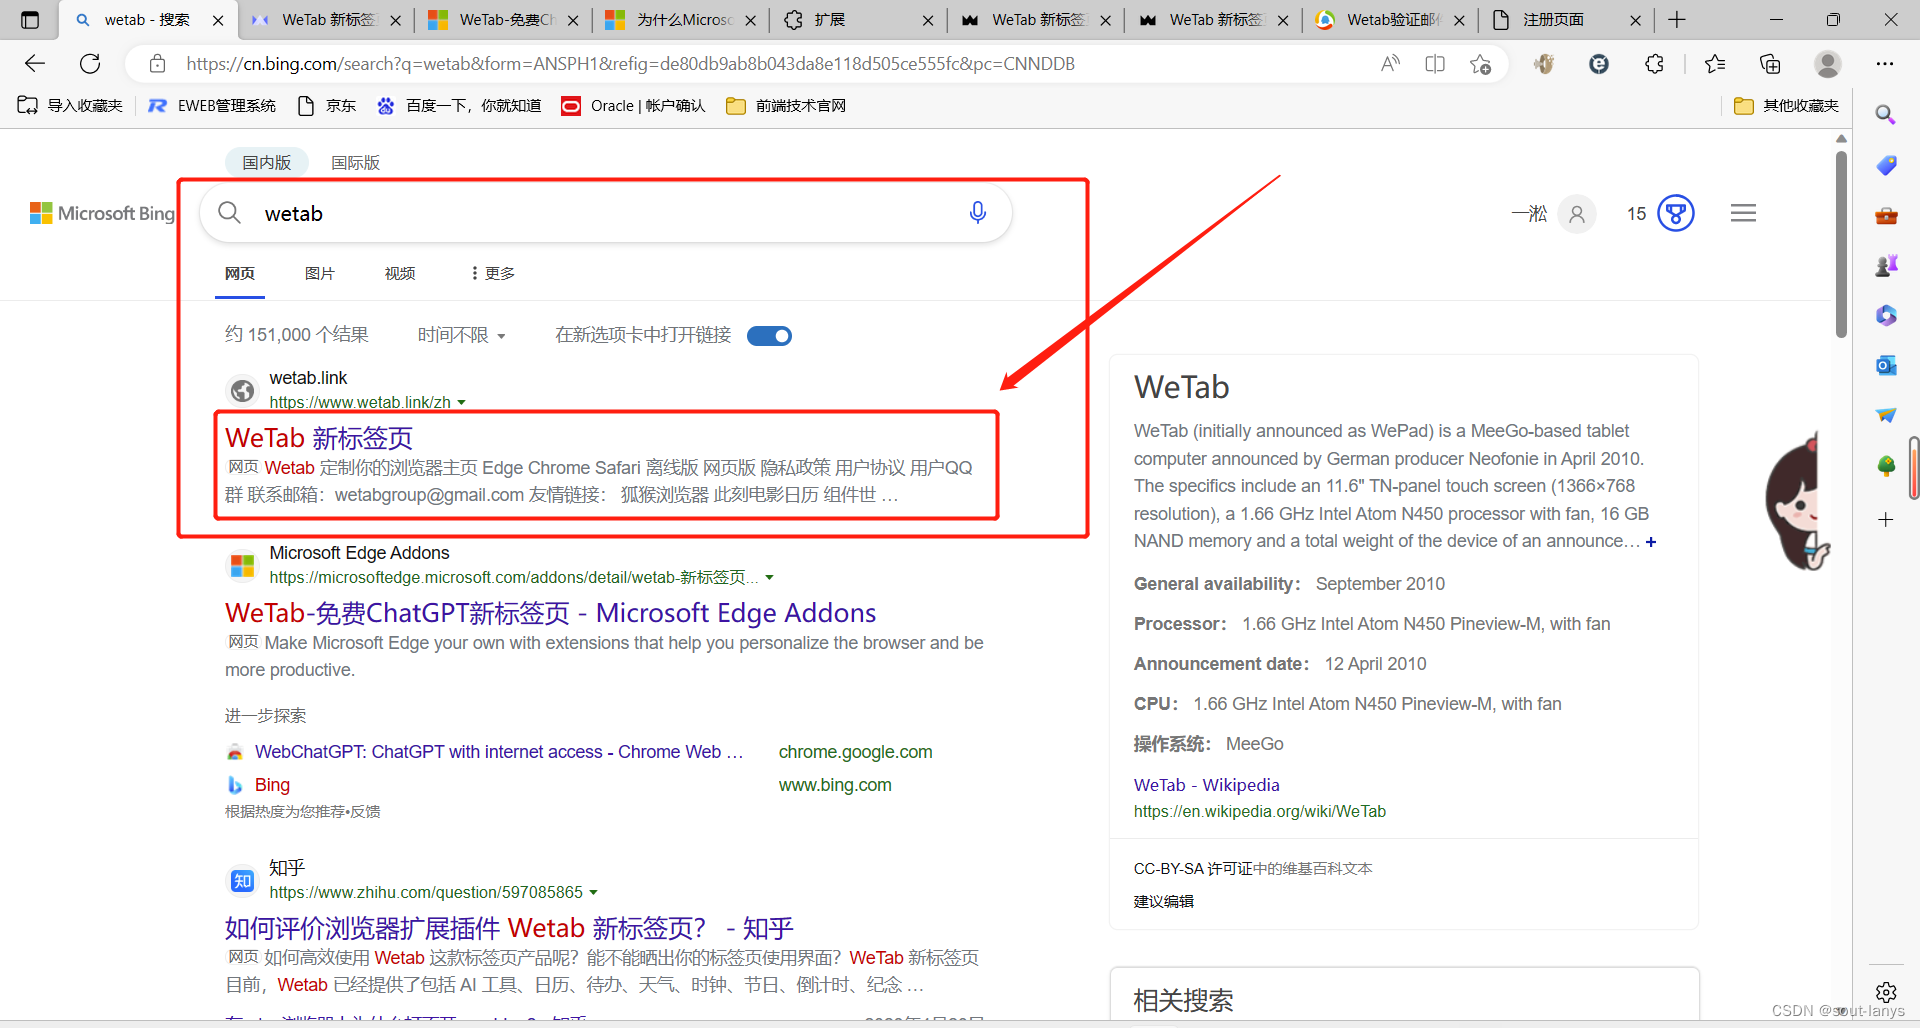Switch to the 注册页面 browser tab

1566,20
